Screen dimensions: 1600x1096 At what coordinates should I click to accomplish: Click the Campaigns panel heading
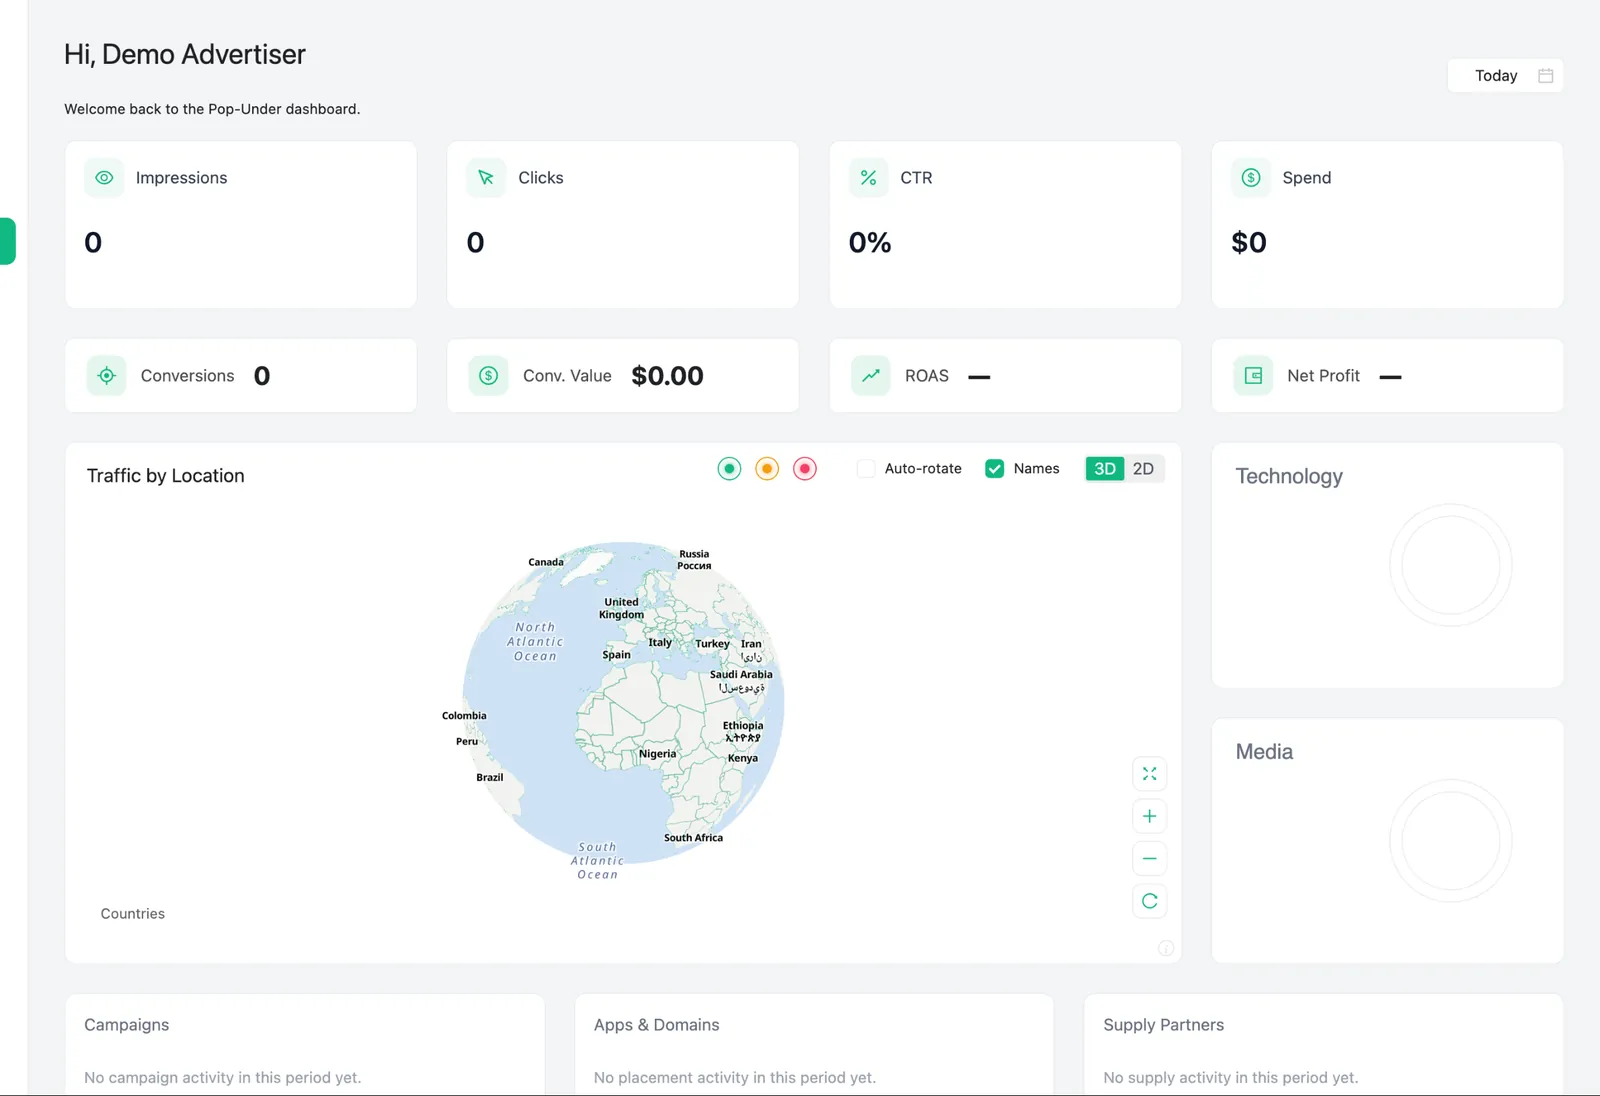127,1025
